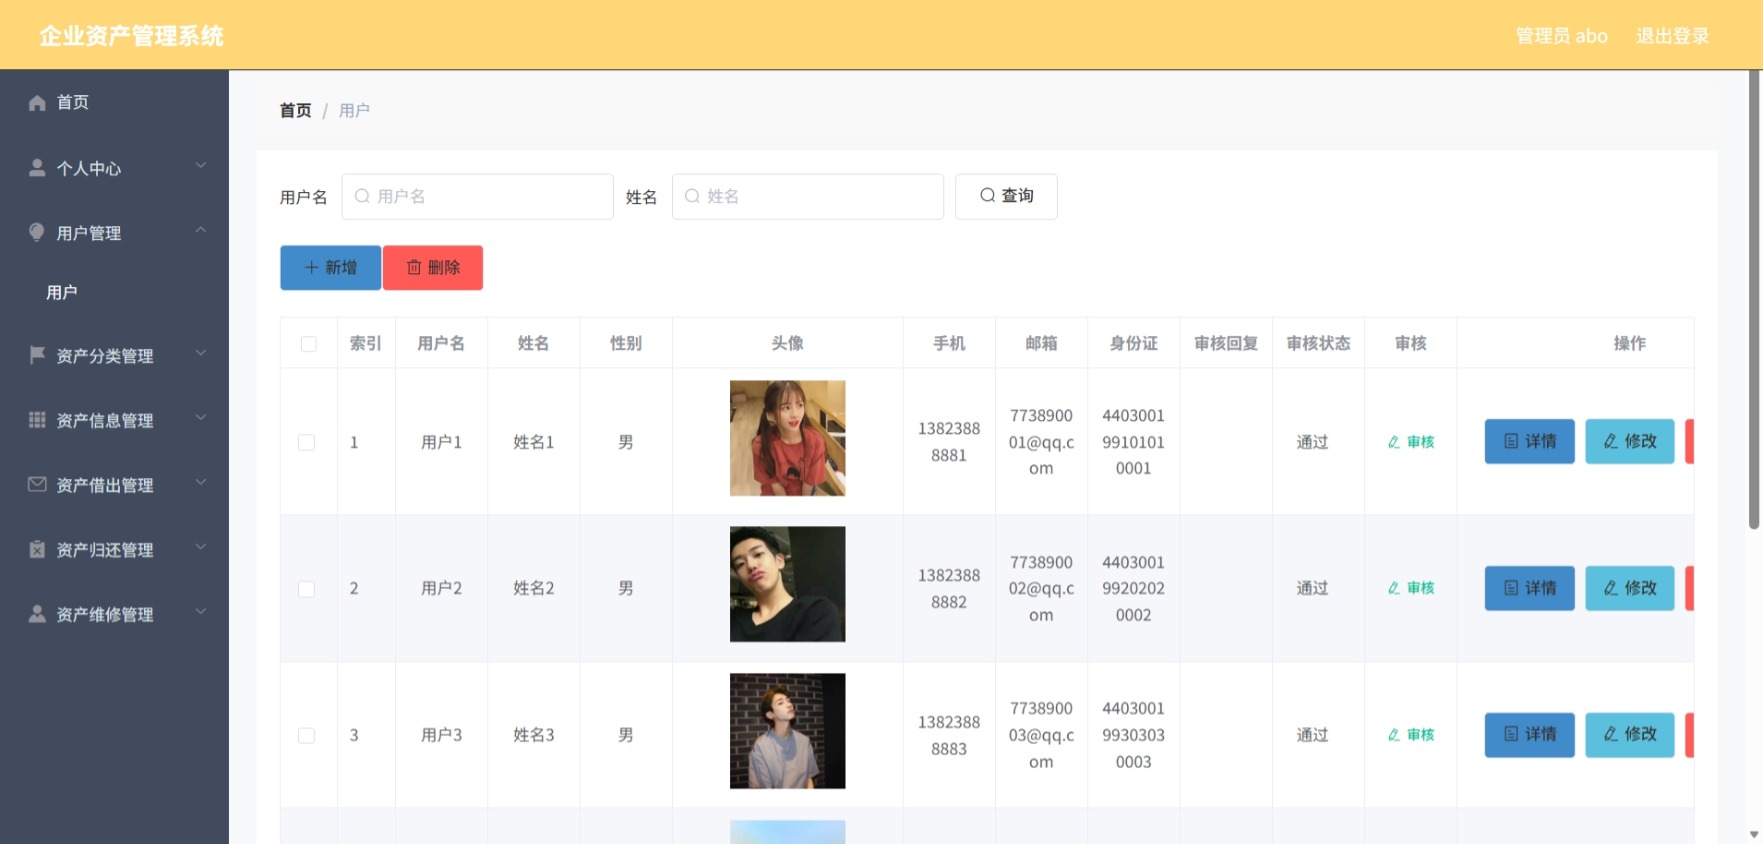Screen dimensions: 1763x844
Task: Click the 资产维修管理 user icon
Action: click(37, 614)
